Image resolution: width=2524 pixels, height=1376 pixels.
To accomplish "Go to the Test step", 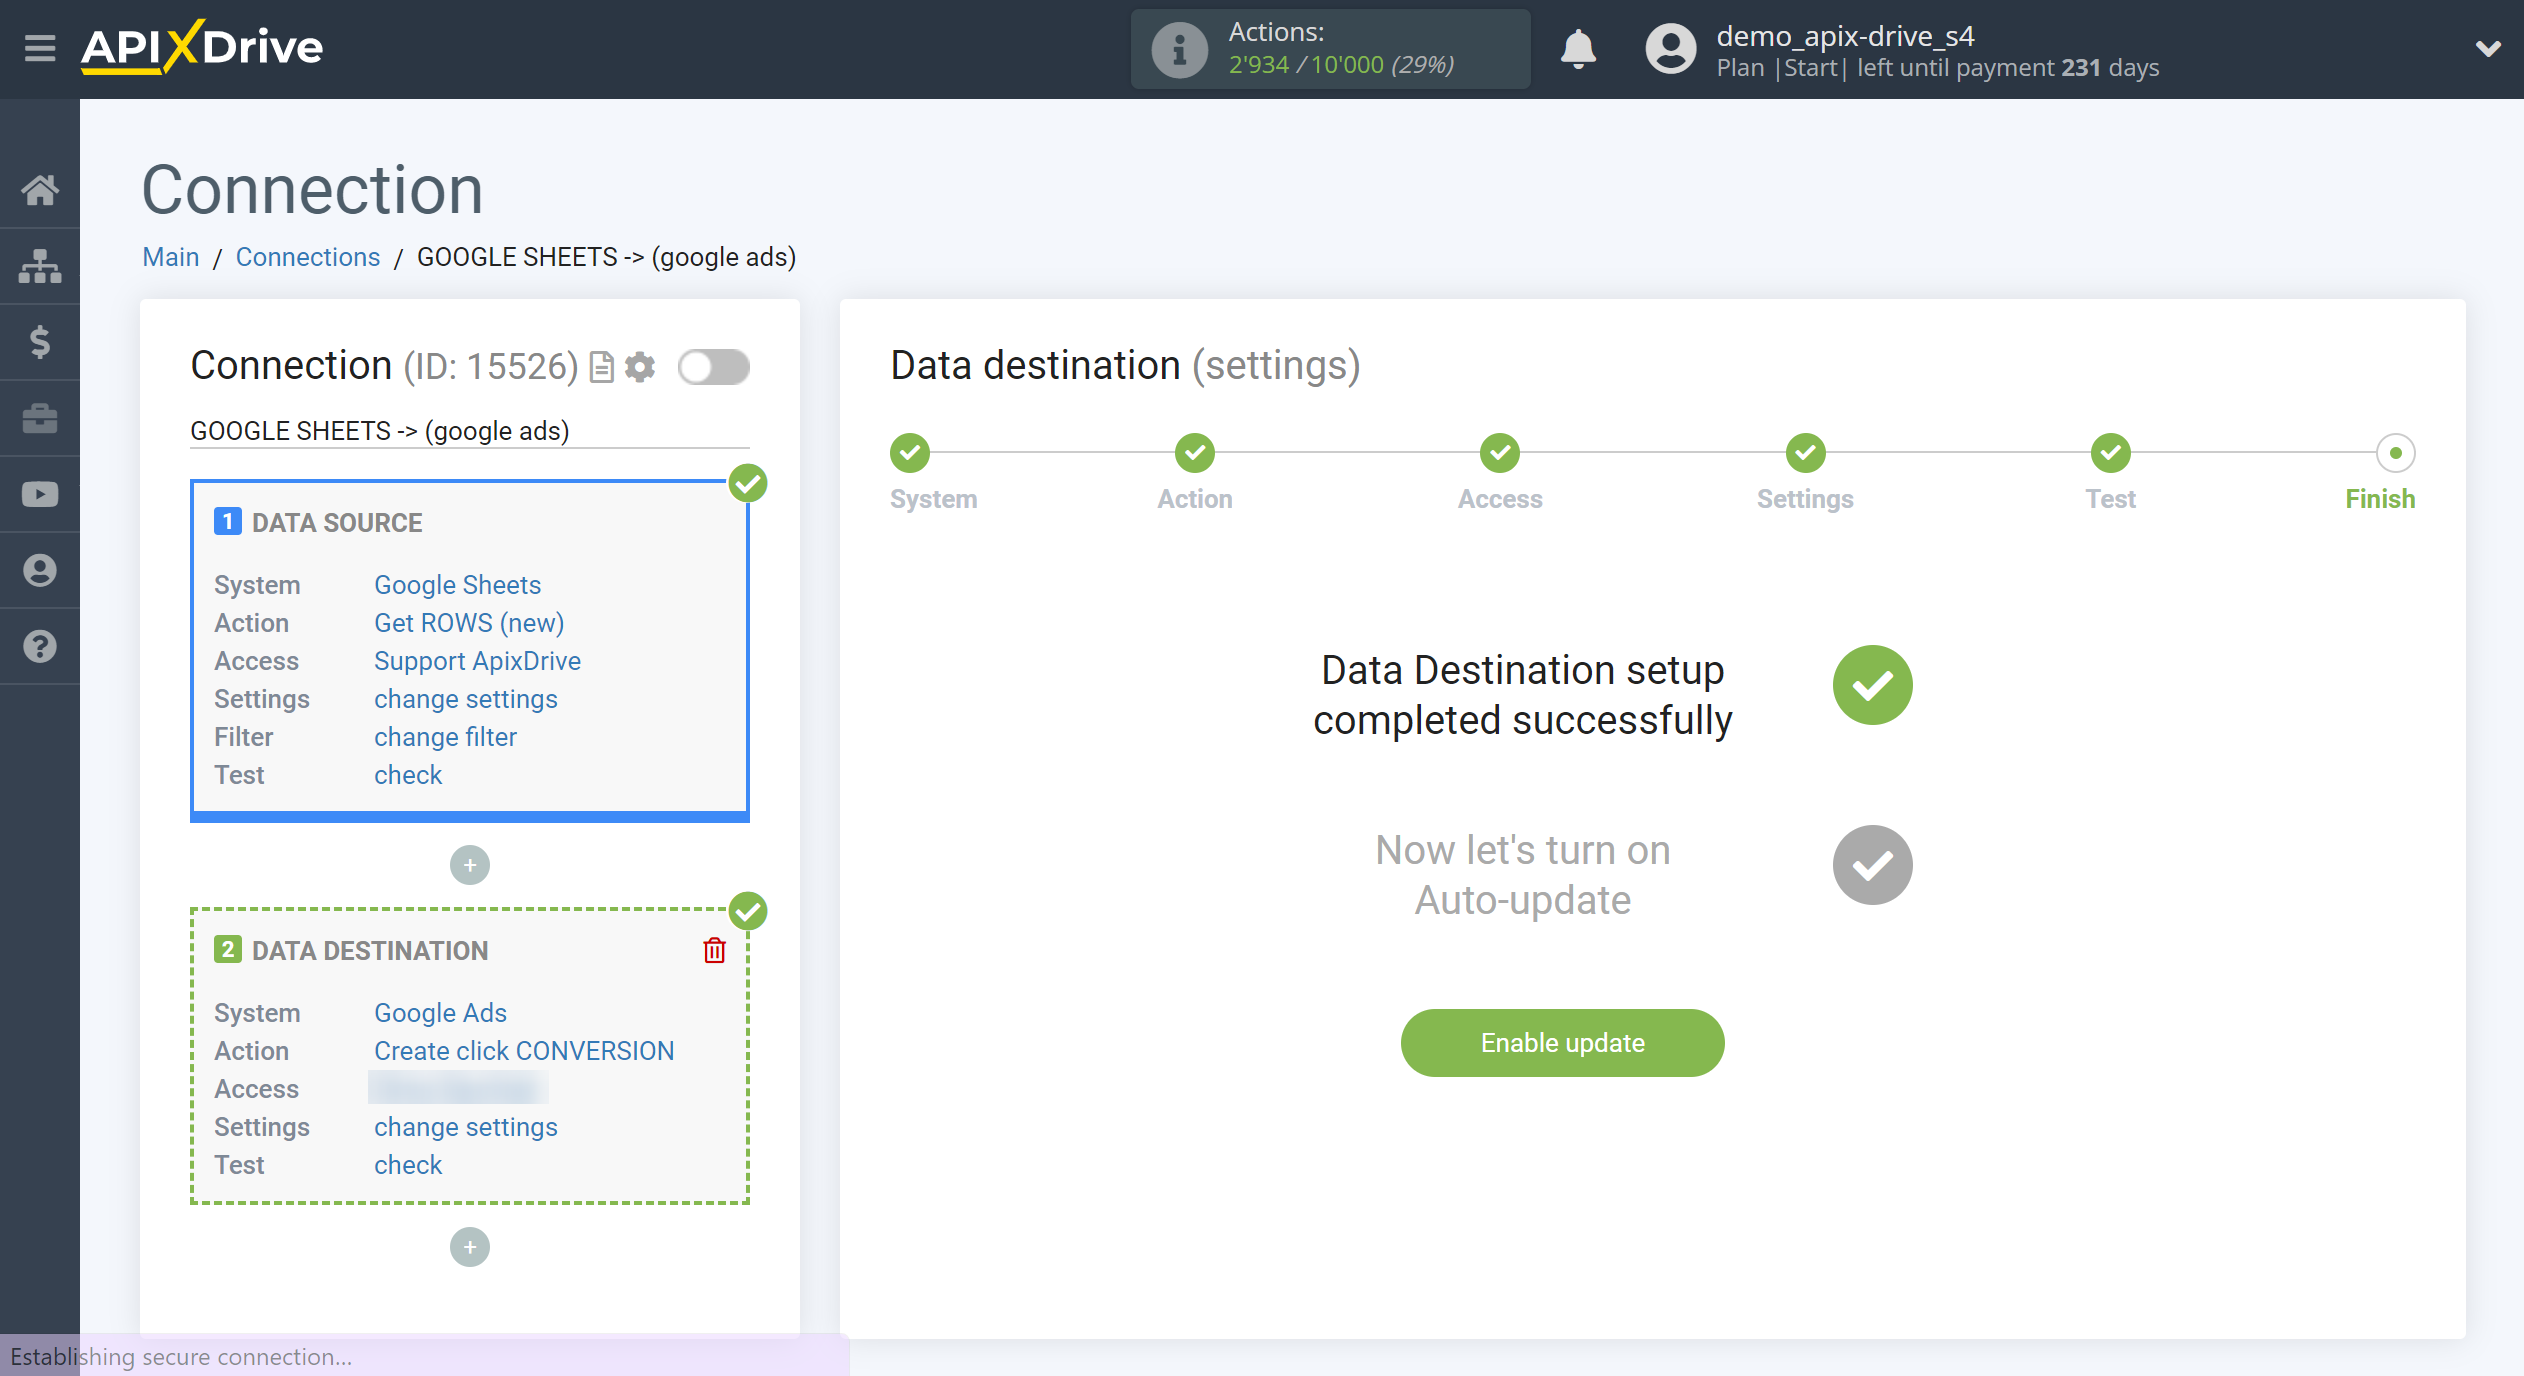I will coord(2111,453).
